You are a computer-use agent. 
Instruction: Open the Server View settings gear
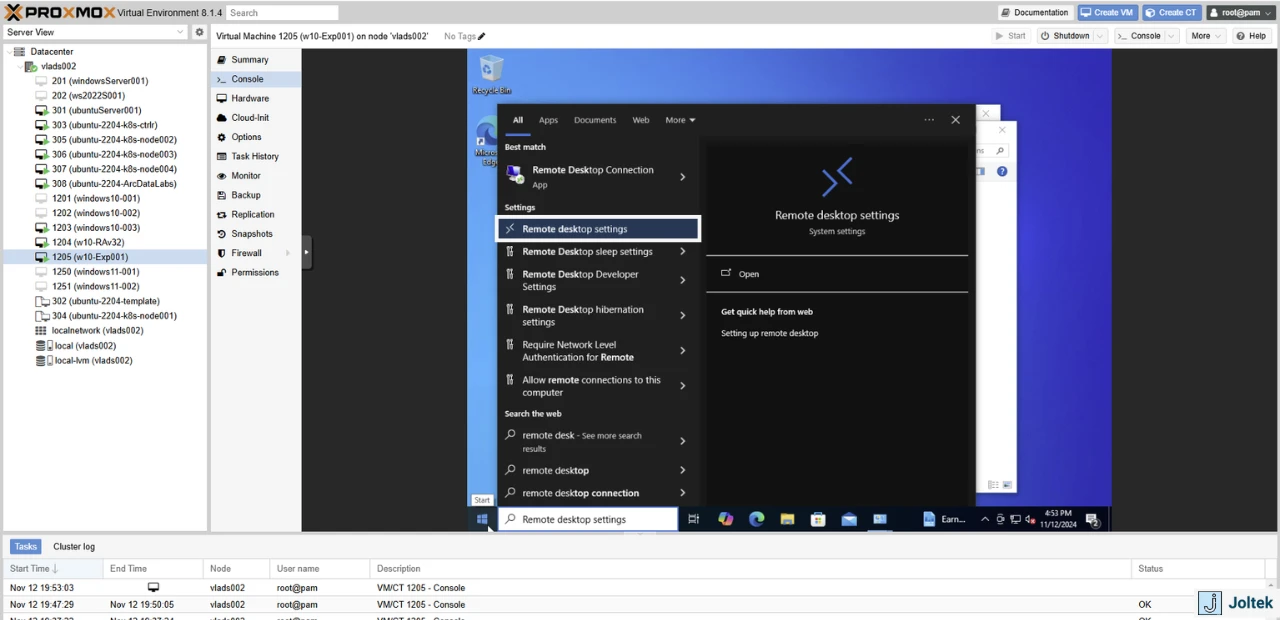coord(199,32)
